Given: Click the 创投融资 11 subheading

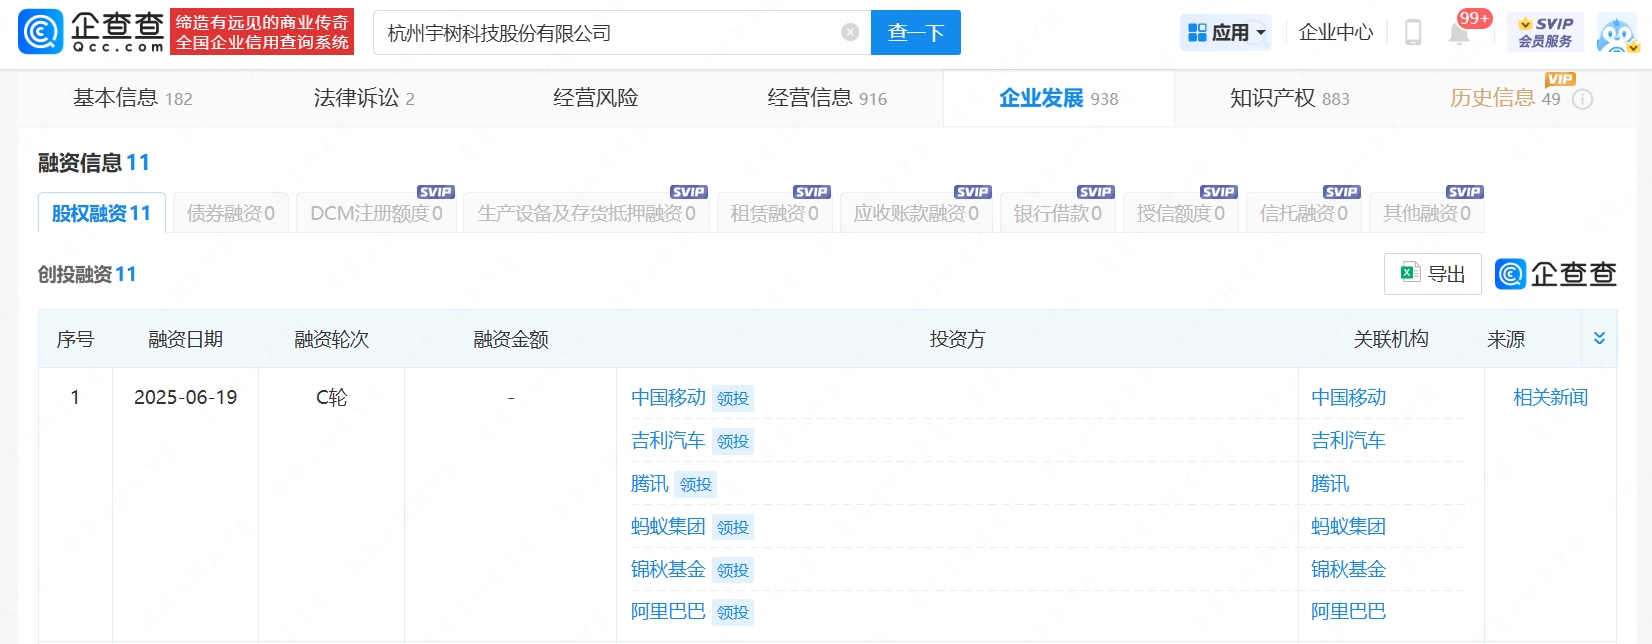Looking at the screenshot, I should 87,274.
